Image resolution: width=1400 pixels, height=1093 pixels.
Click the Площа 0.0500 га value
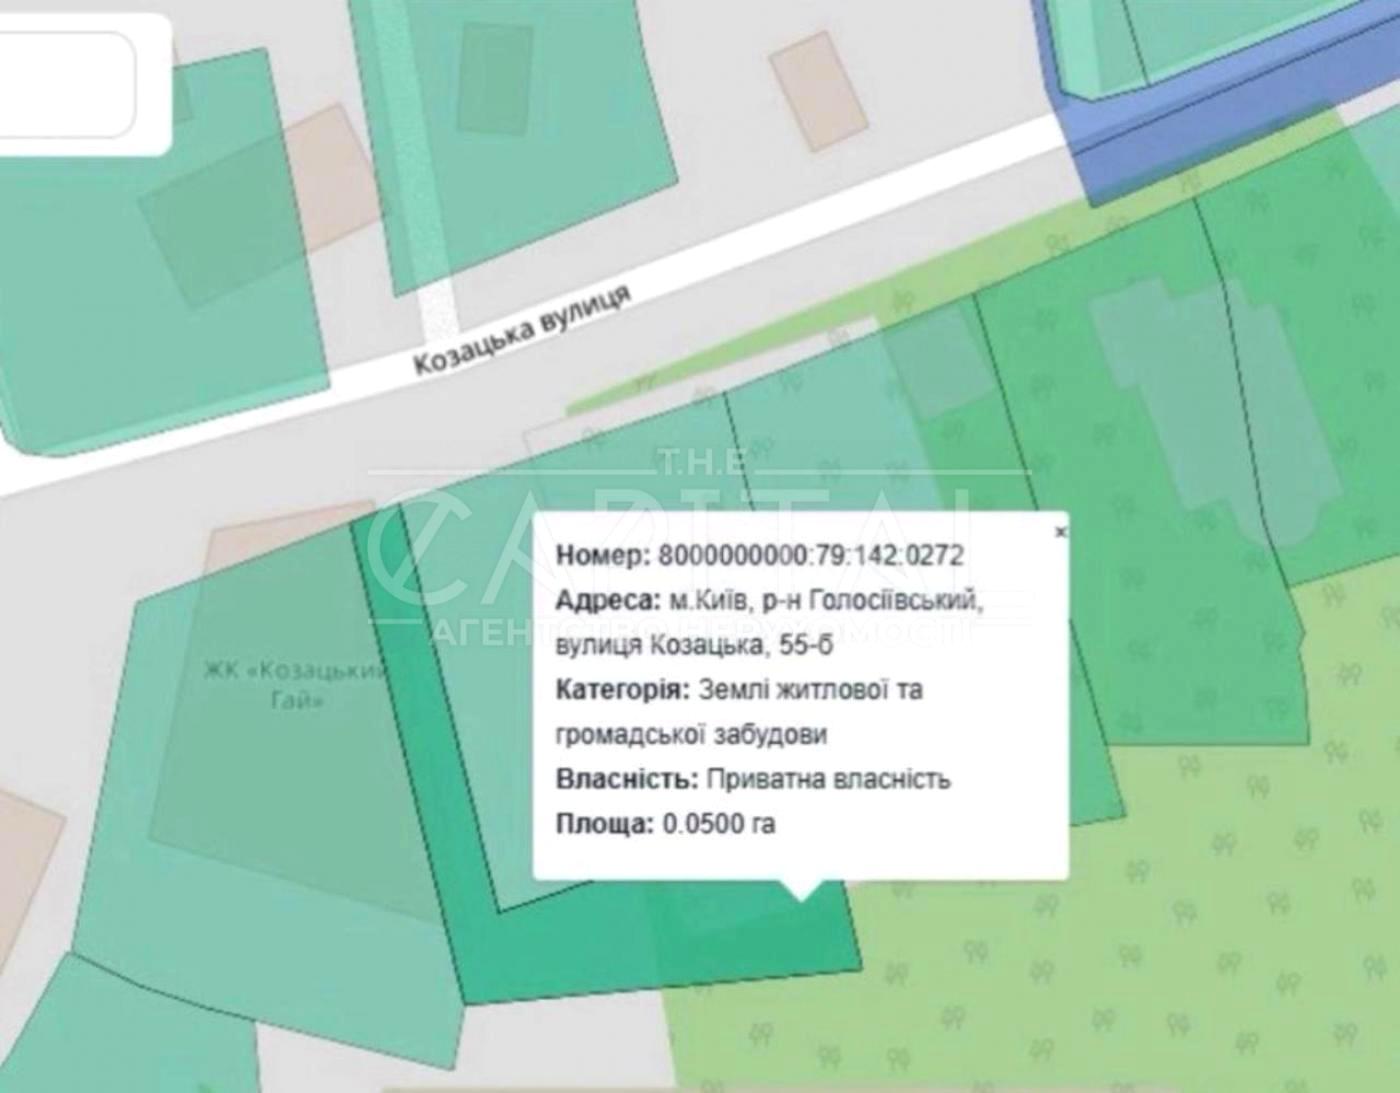point(718,824)
